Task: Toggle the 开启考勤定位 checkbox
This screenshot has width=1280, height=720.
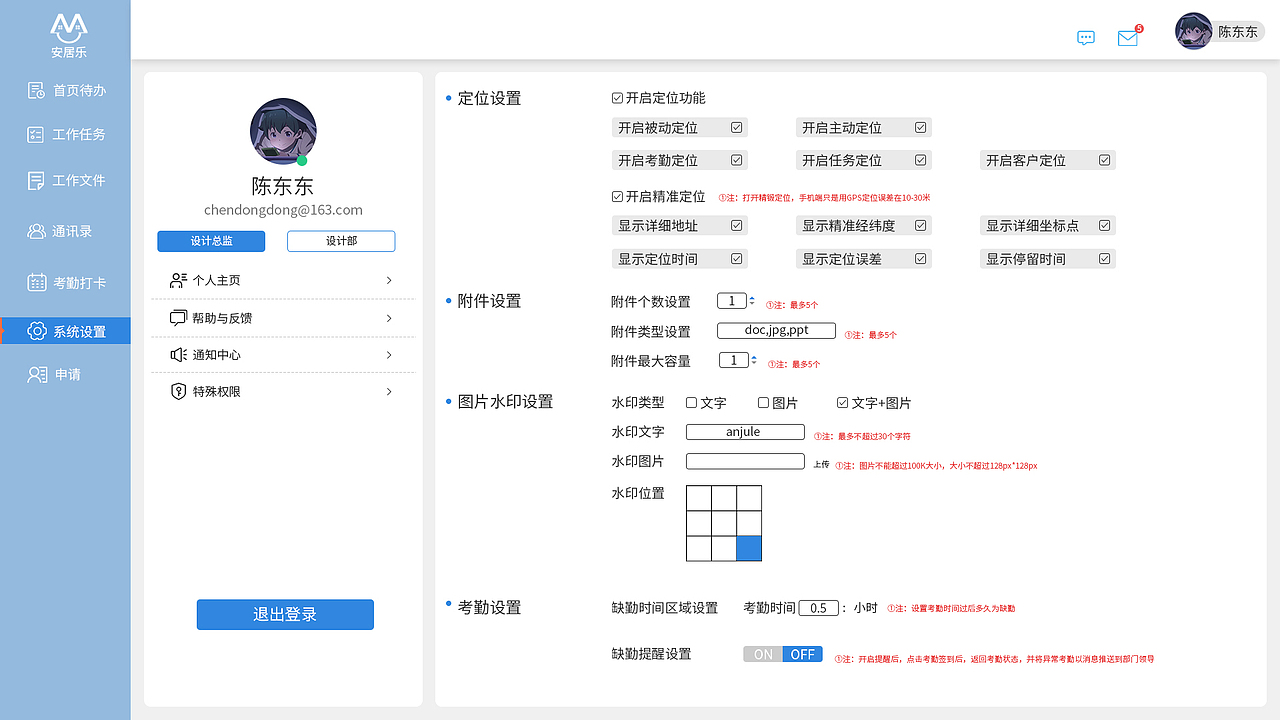Action: click(737, 160)
